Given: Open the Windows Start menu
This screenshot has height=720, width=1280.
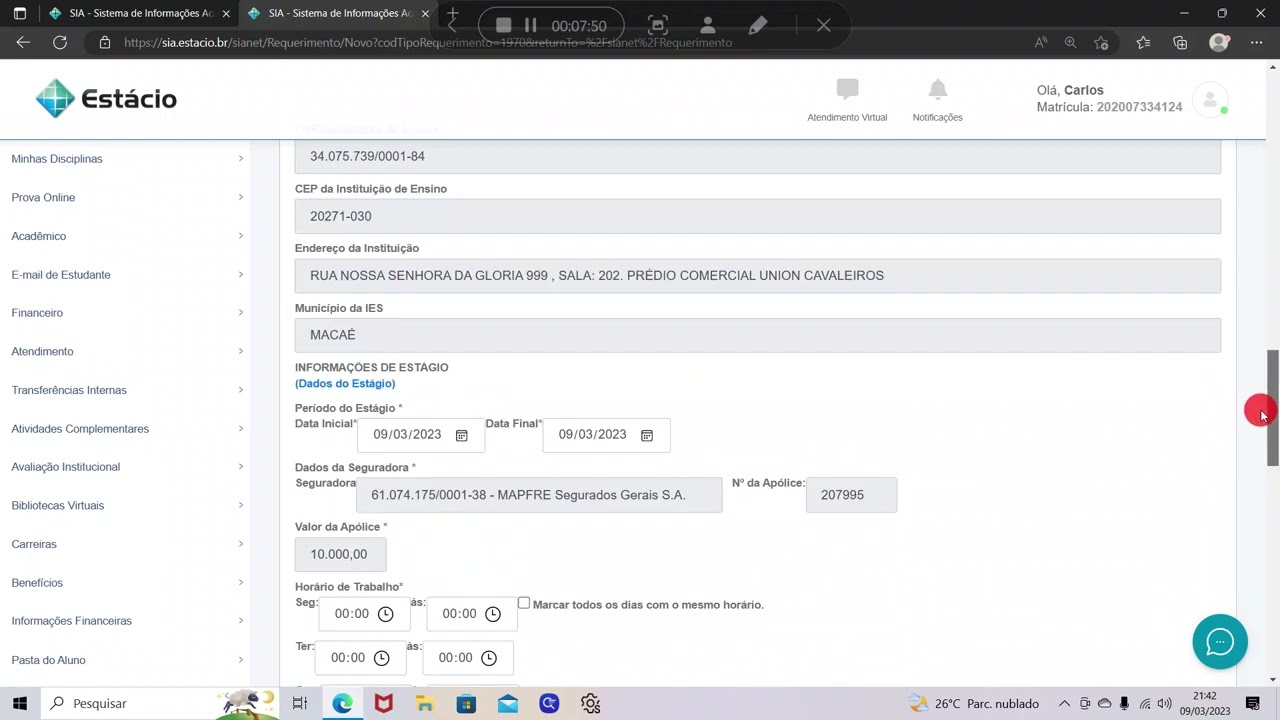Looking at the screenshot, I should [20, 703].
